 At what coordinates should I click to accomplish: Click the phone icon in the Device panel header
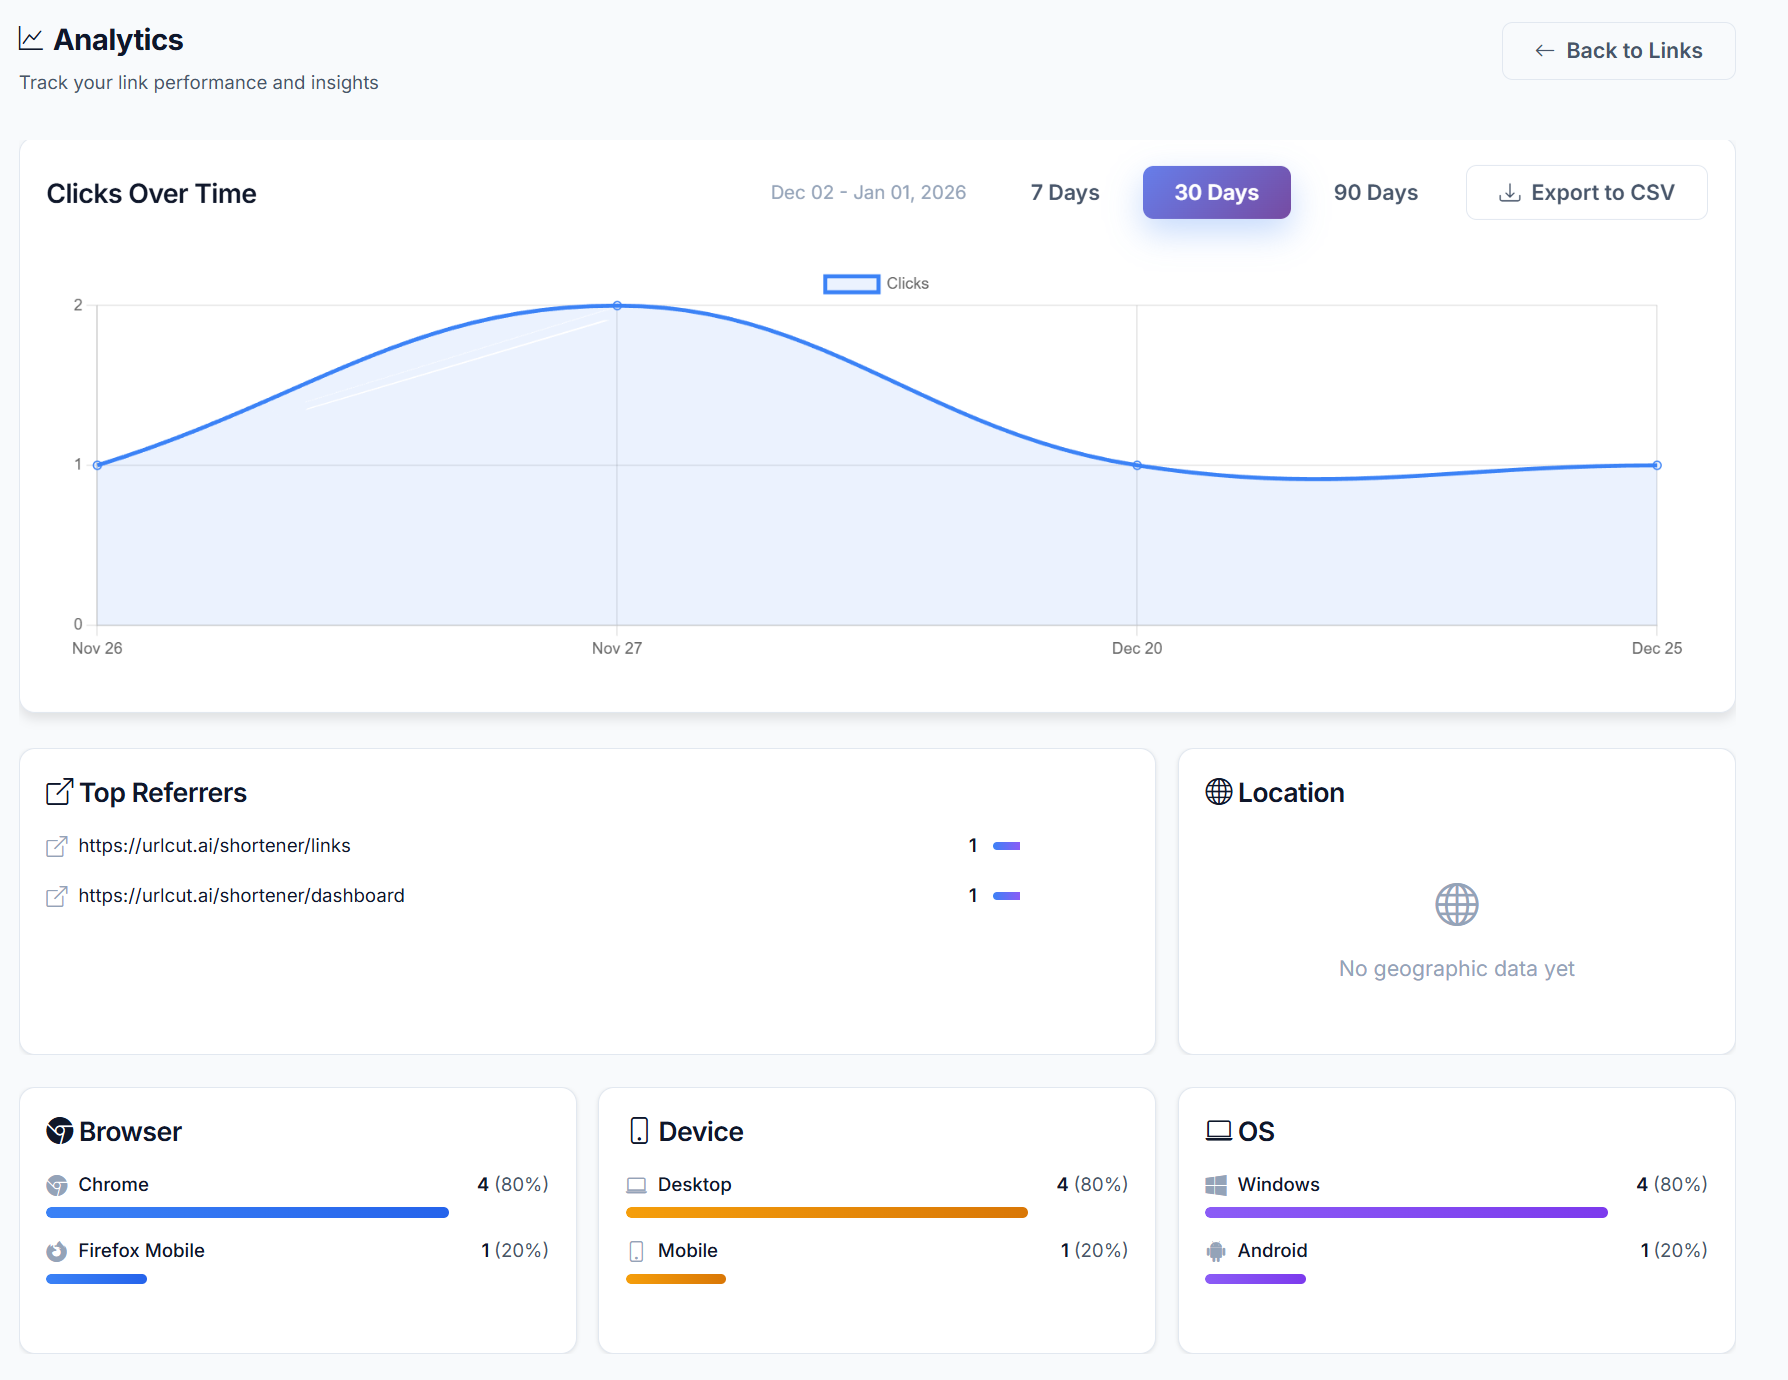point(637,1131)
